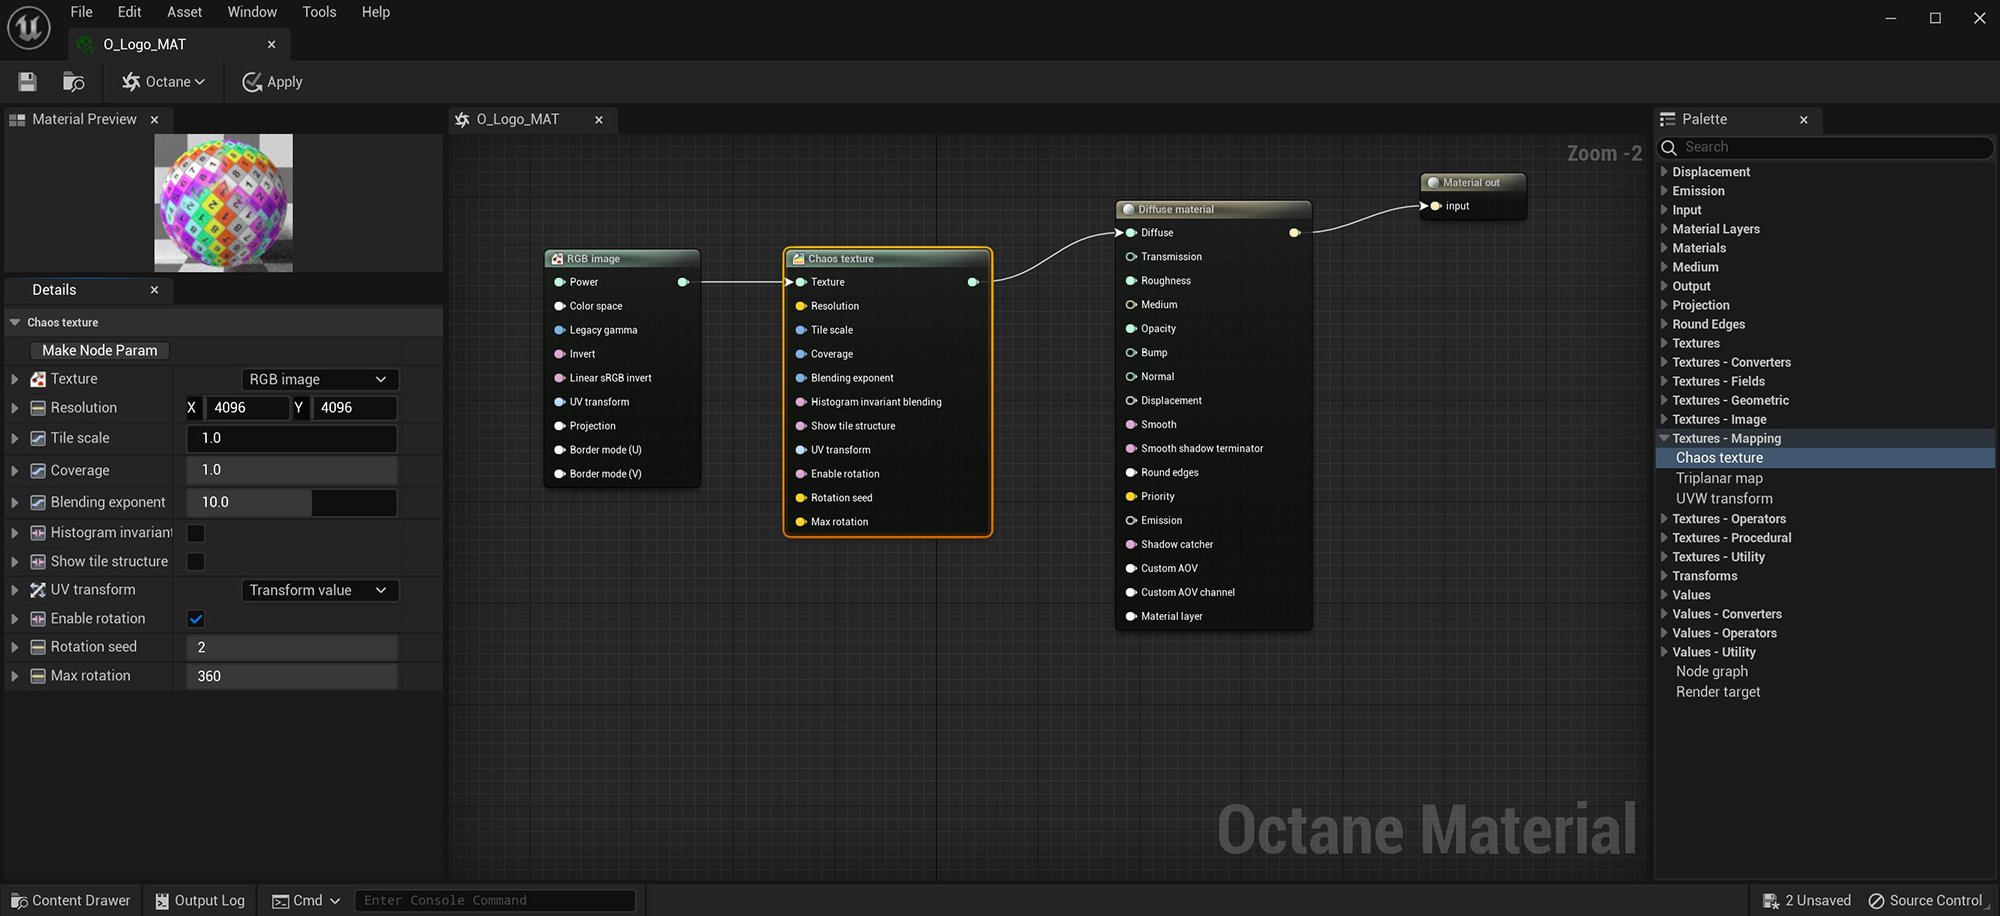This screenshot has width=2000, height=916.
Task: Collapse the Chaos texture details section
Action: click(x=15, y=323)
